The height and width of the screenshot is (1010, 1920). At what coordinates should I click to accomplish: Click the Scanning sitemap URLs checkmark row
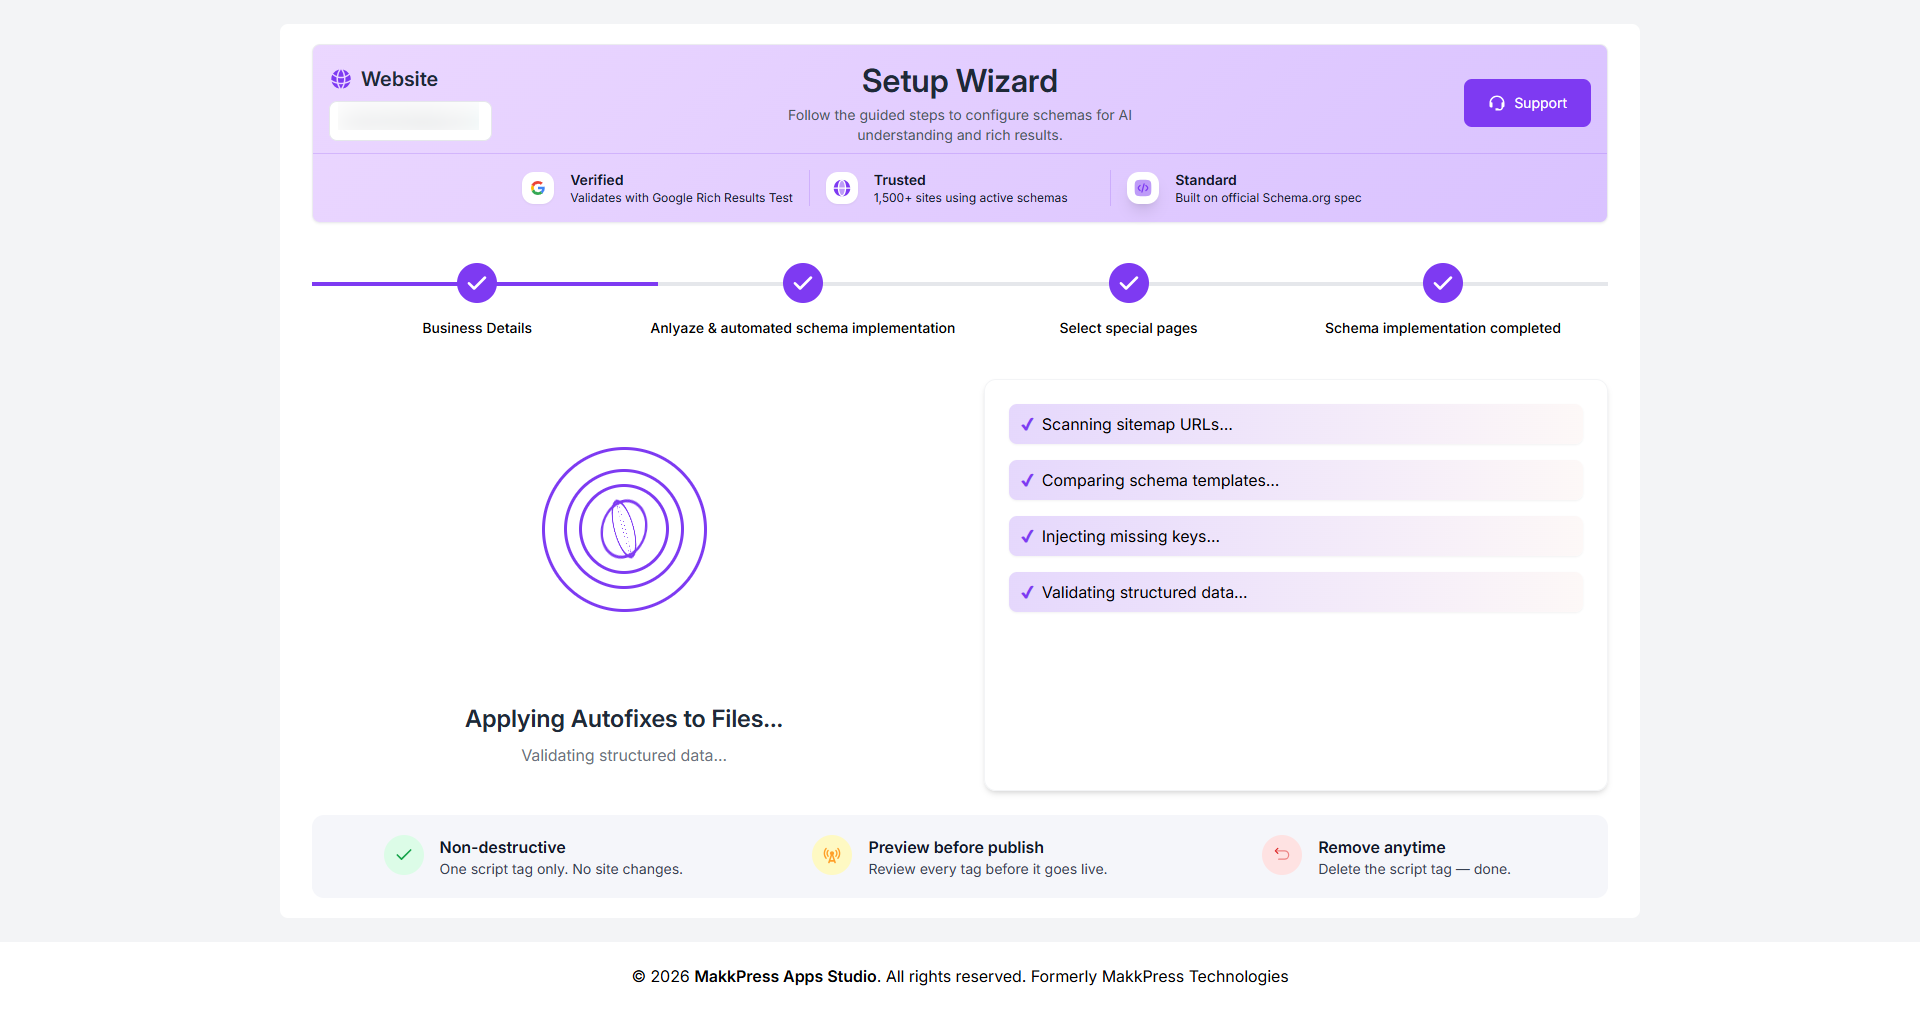pos(1295,425)
